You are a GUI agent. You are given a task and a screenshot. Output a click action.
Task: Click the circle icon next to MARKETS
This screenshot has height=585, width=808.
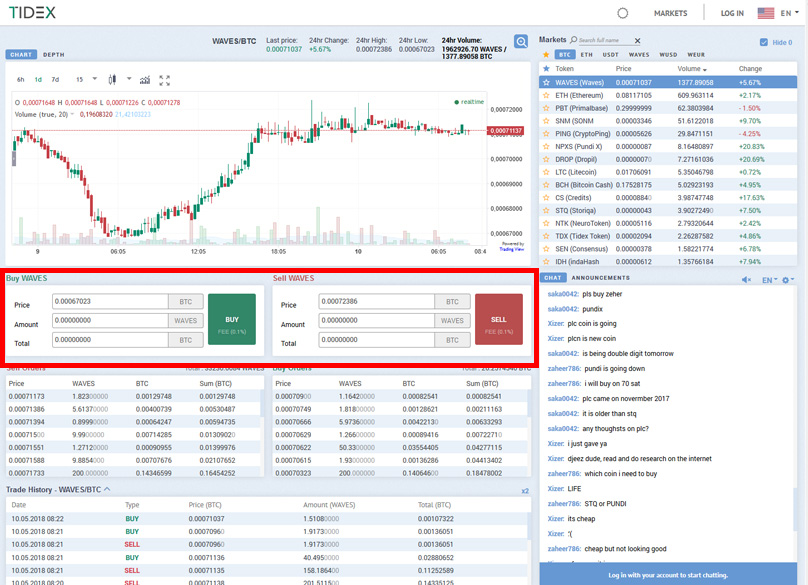click(x=622, y=13)
